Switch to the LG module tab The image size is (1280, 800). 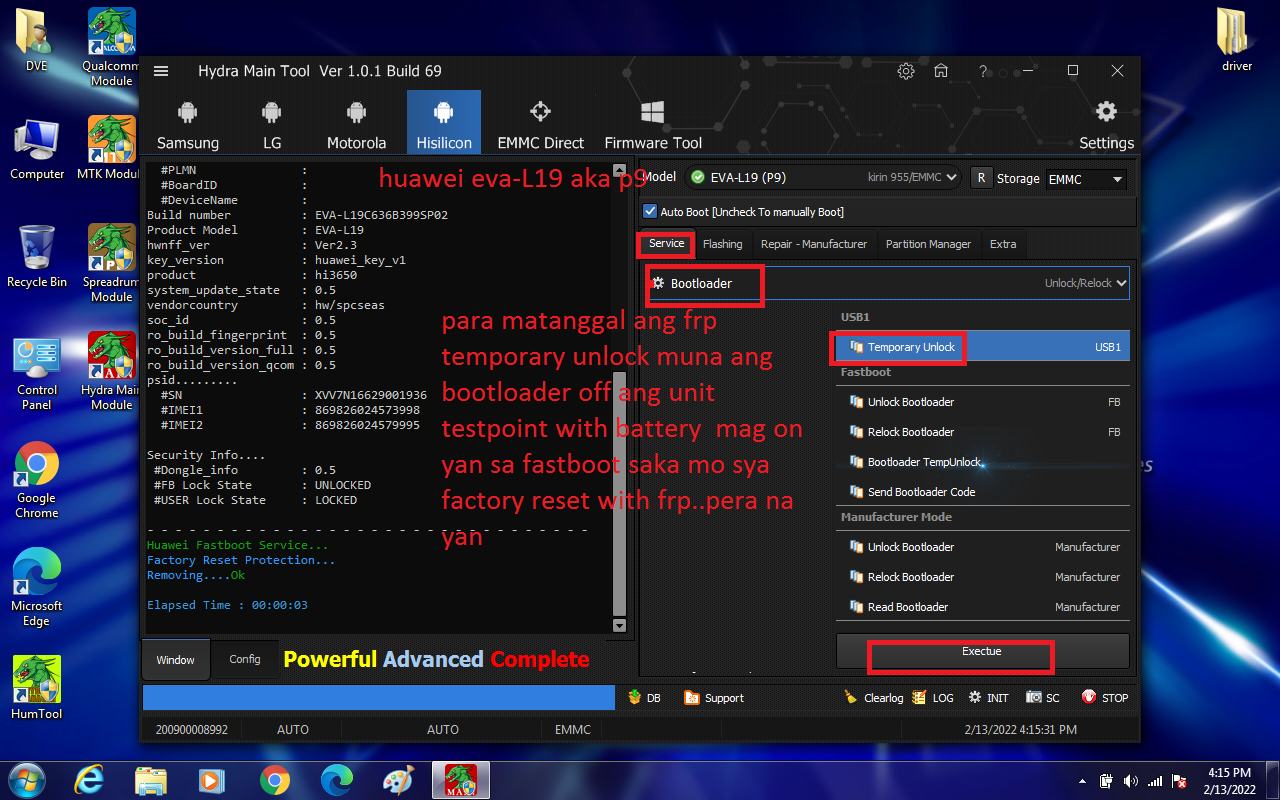(272, 123)
